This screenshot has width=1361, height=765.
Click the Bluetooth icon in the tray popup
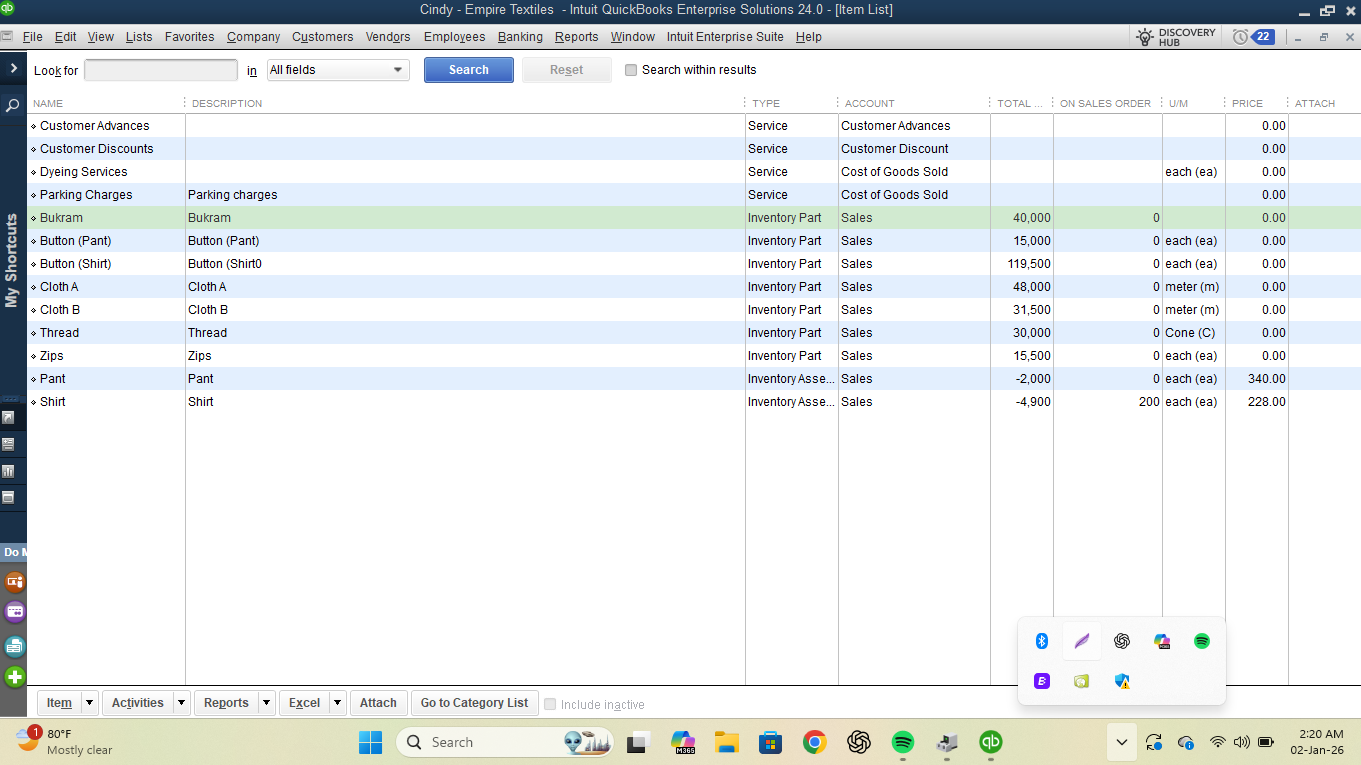coord(1041,641)
